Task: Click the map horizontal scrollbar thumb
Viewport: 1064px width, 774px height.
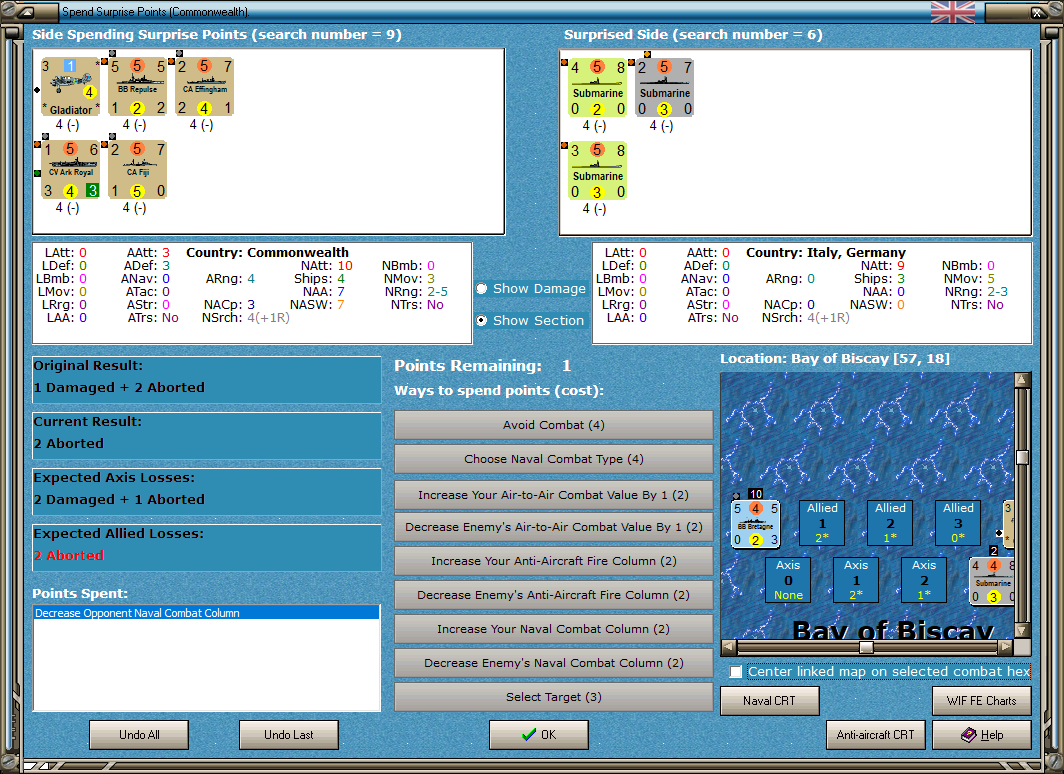Action: [x=866, y=647]
